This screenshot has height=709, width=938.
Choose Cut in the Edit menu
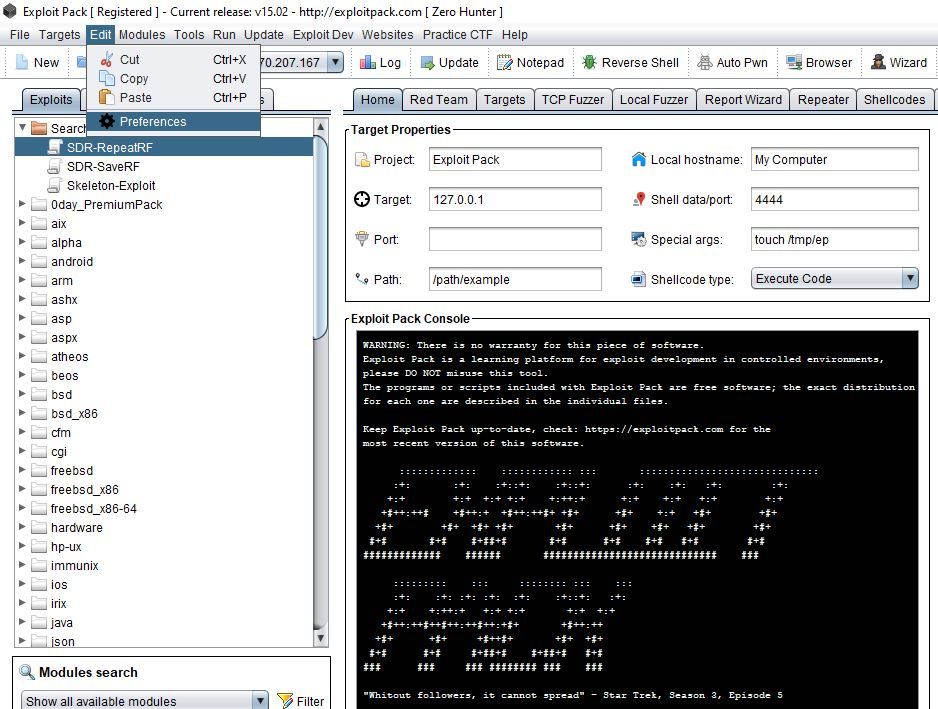[x=173, y=59]
